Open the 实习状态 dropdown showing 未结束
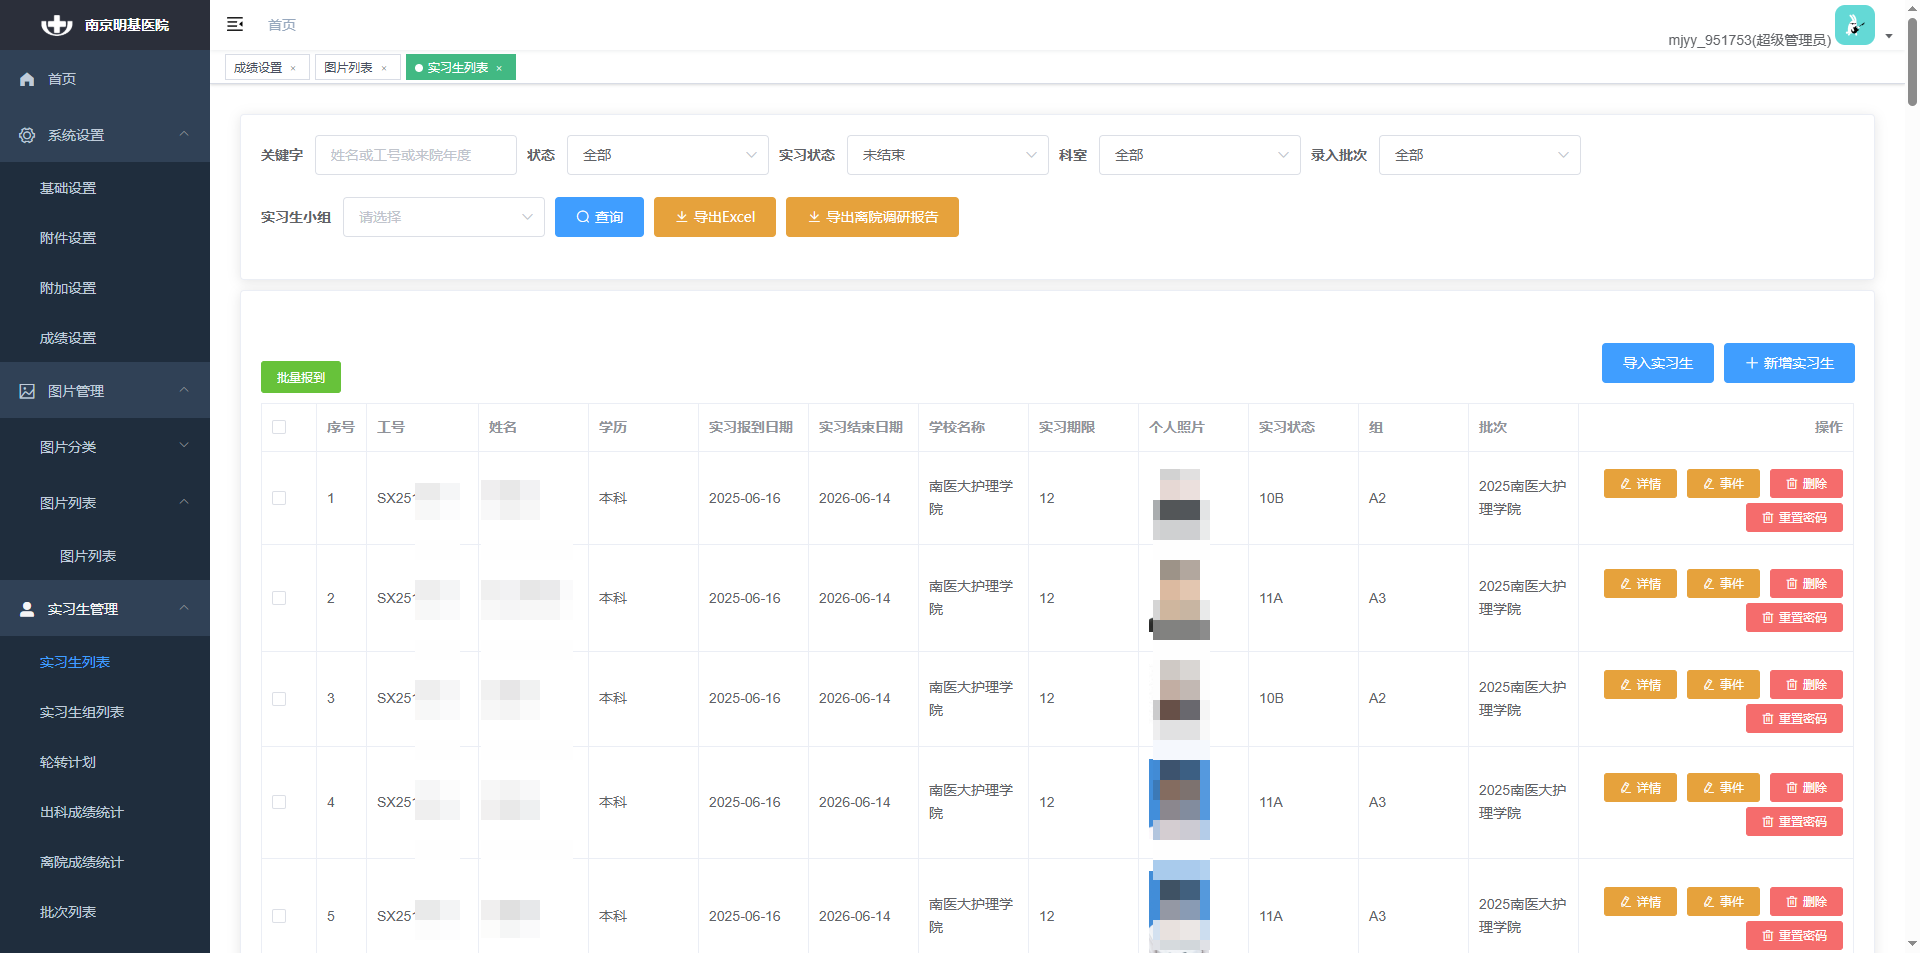 click(x=947, y=155)
